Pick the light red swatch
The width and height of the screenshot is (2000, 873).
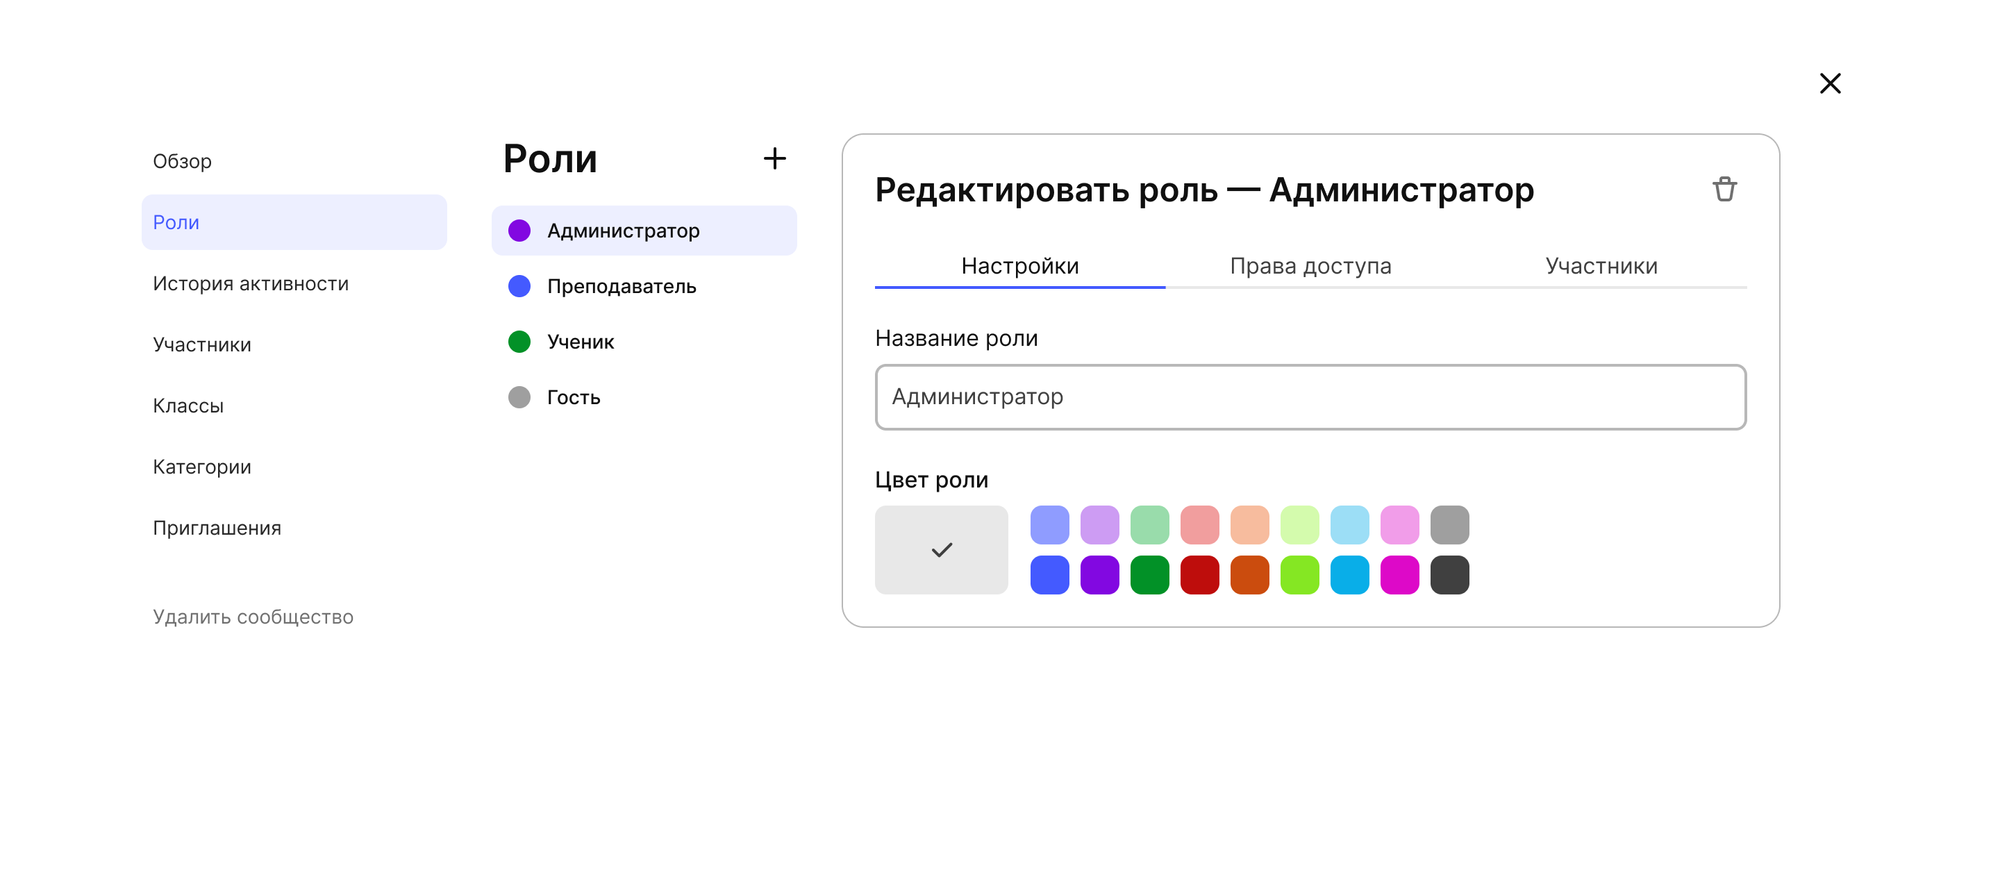coord(1200,525)
